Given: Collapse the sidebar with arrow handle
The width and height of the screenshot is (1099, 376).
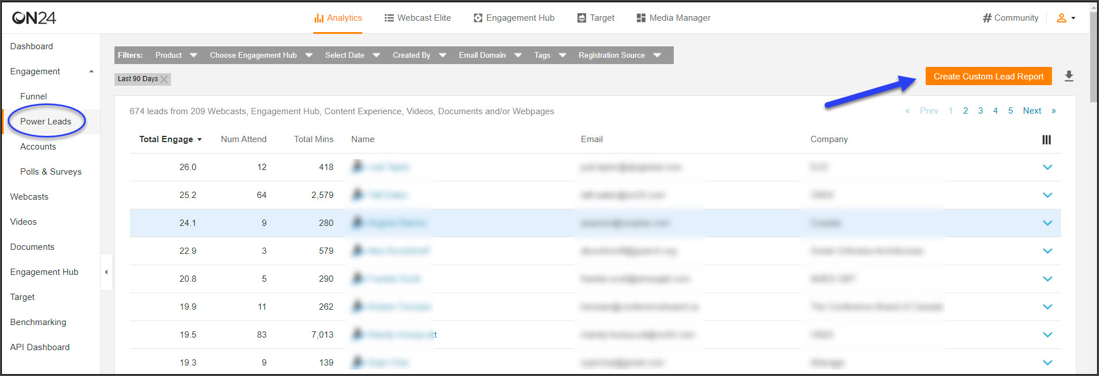Looking at the screenshot, I should tap(106, 272).
